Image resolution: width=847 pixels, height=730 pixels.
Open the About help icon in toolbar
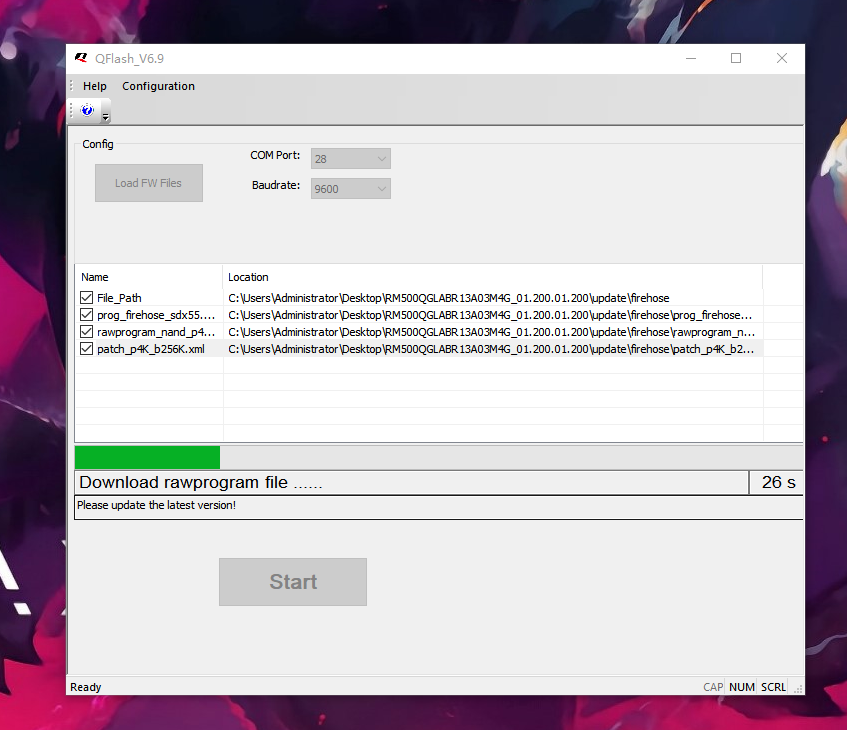click(x=87, y=110)
